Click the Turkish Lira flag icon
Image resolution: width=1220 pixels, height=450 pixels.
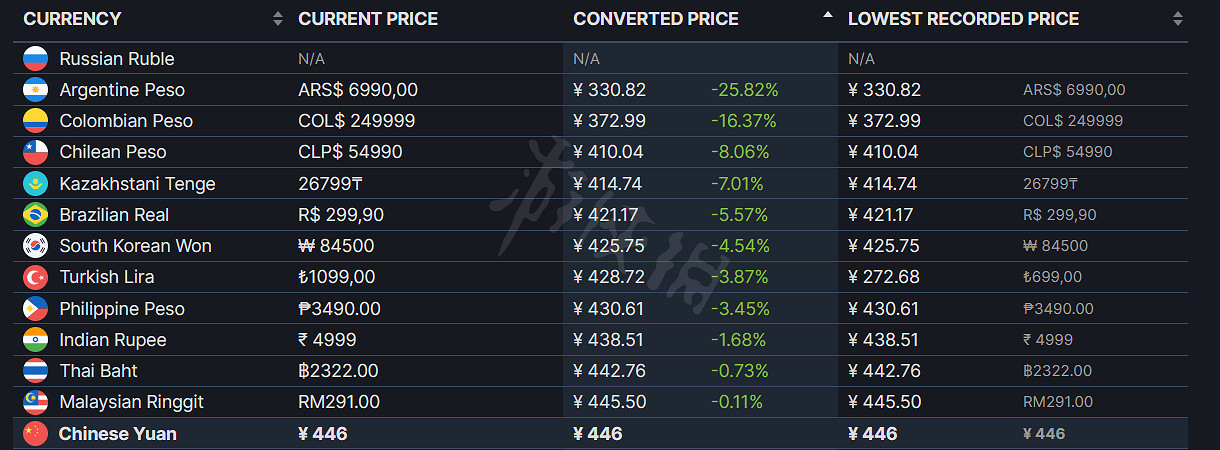pyautogui.click(x=36, y=277)
